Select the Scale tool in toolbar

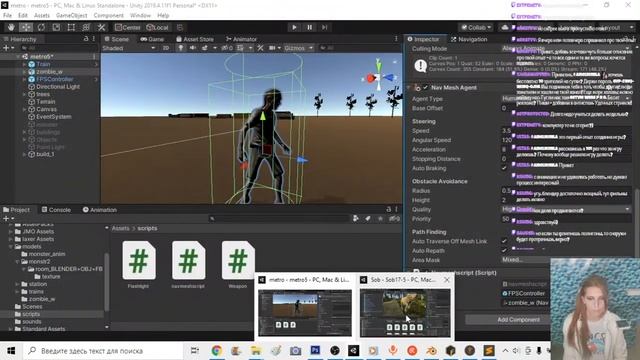click(x=56, y=27)
